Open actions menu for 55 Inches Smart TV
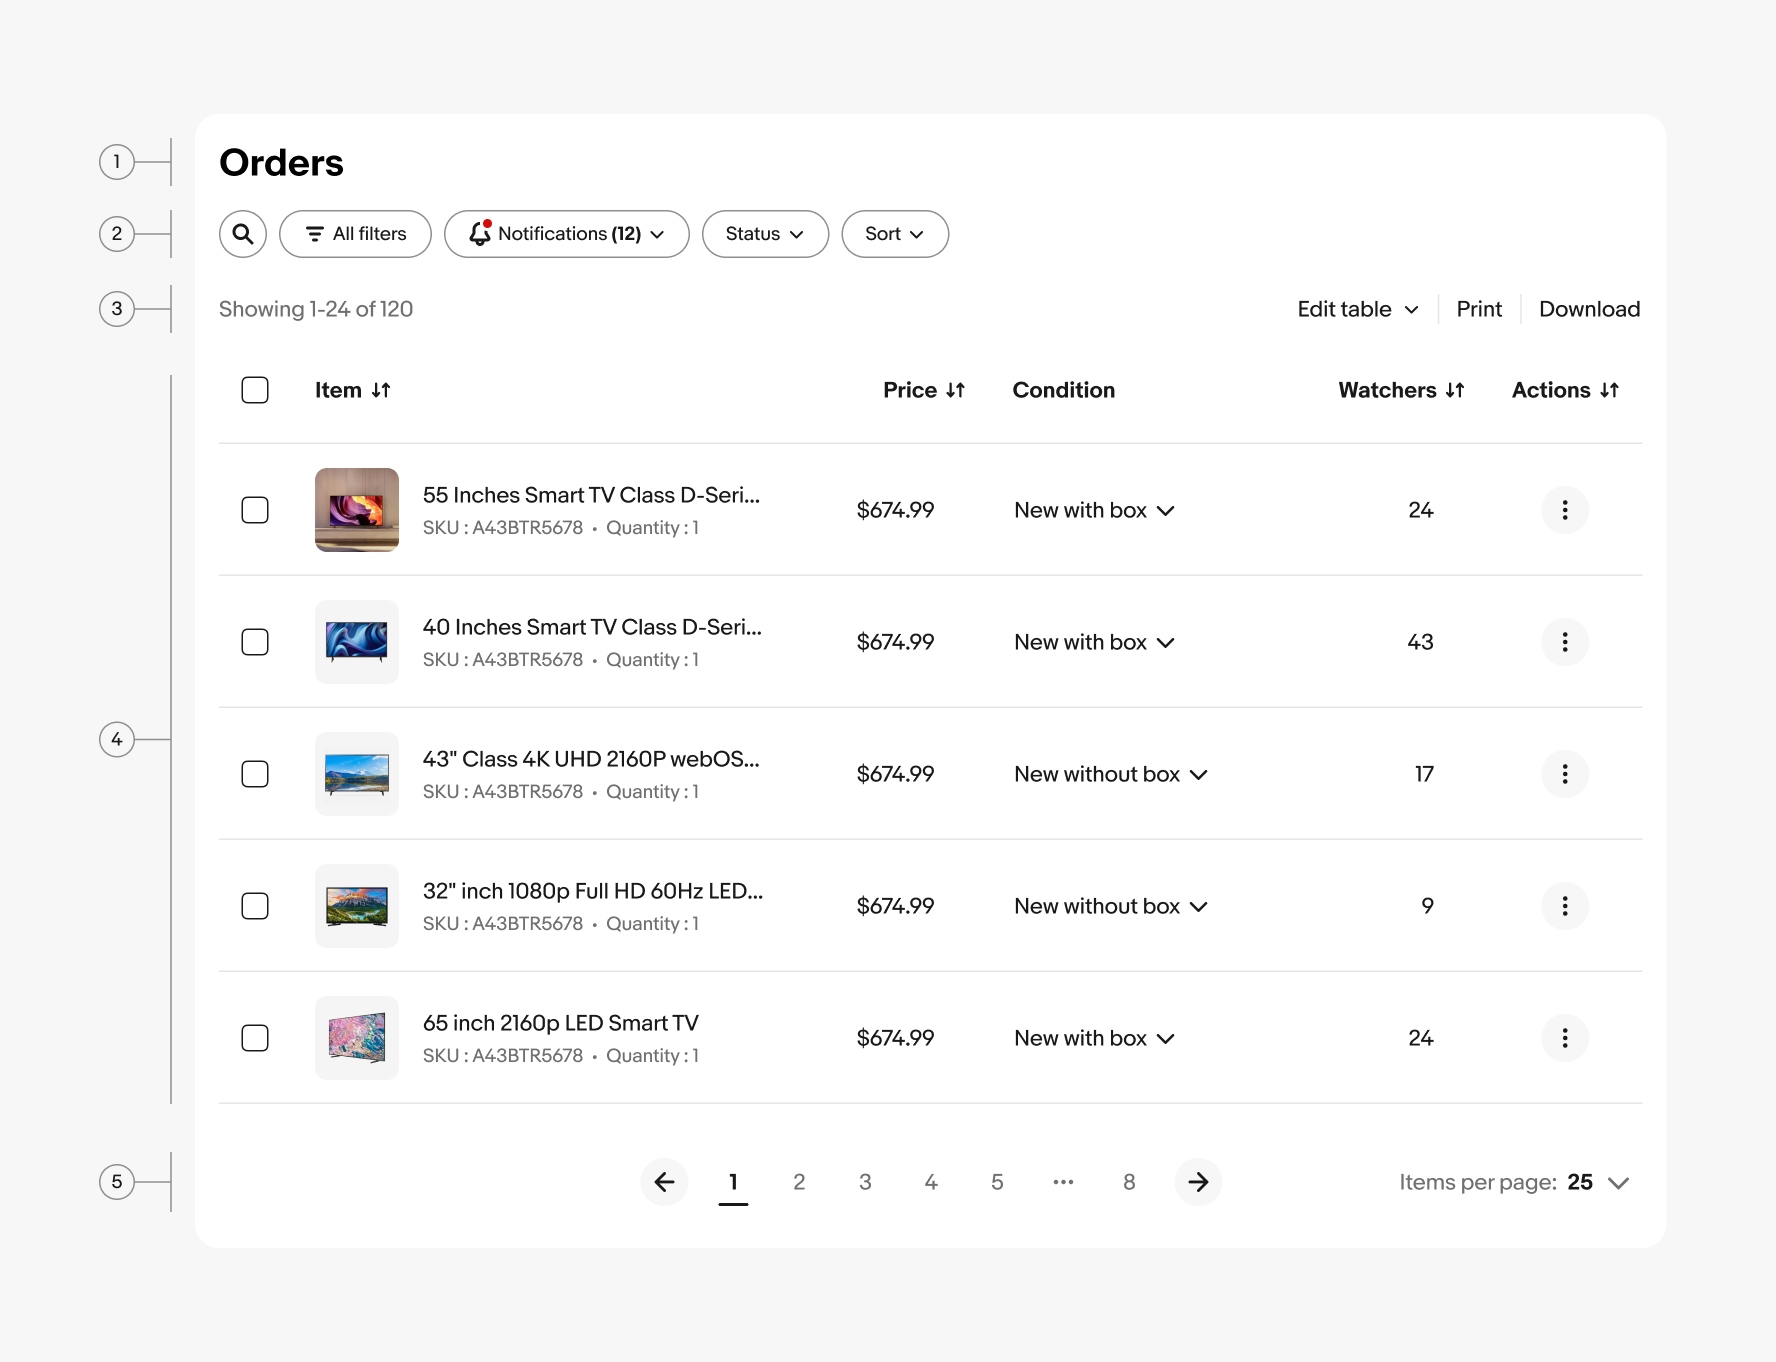This screenshot has width=1776, height=1362. pos(1565,510)
